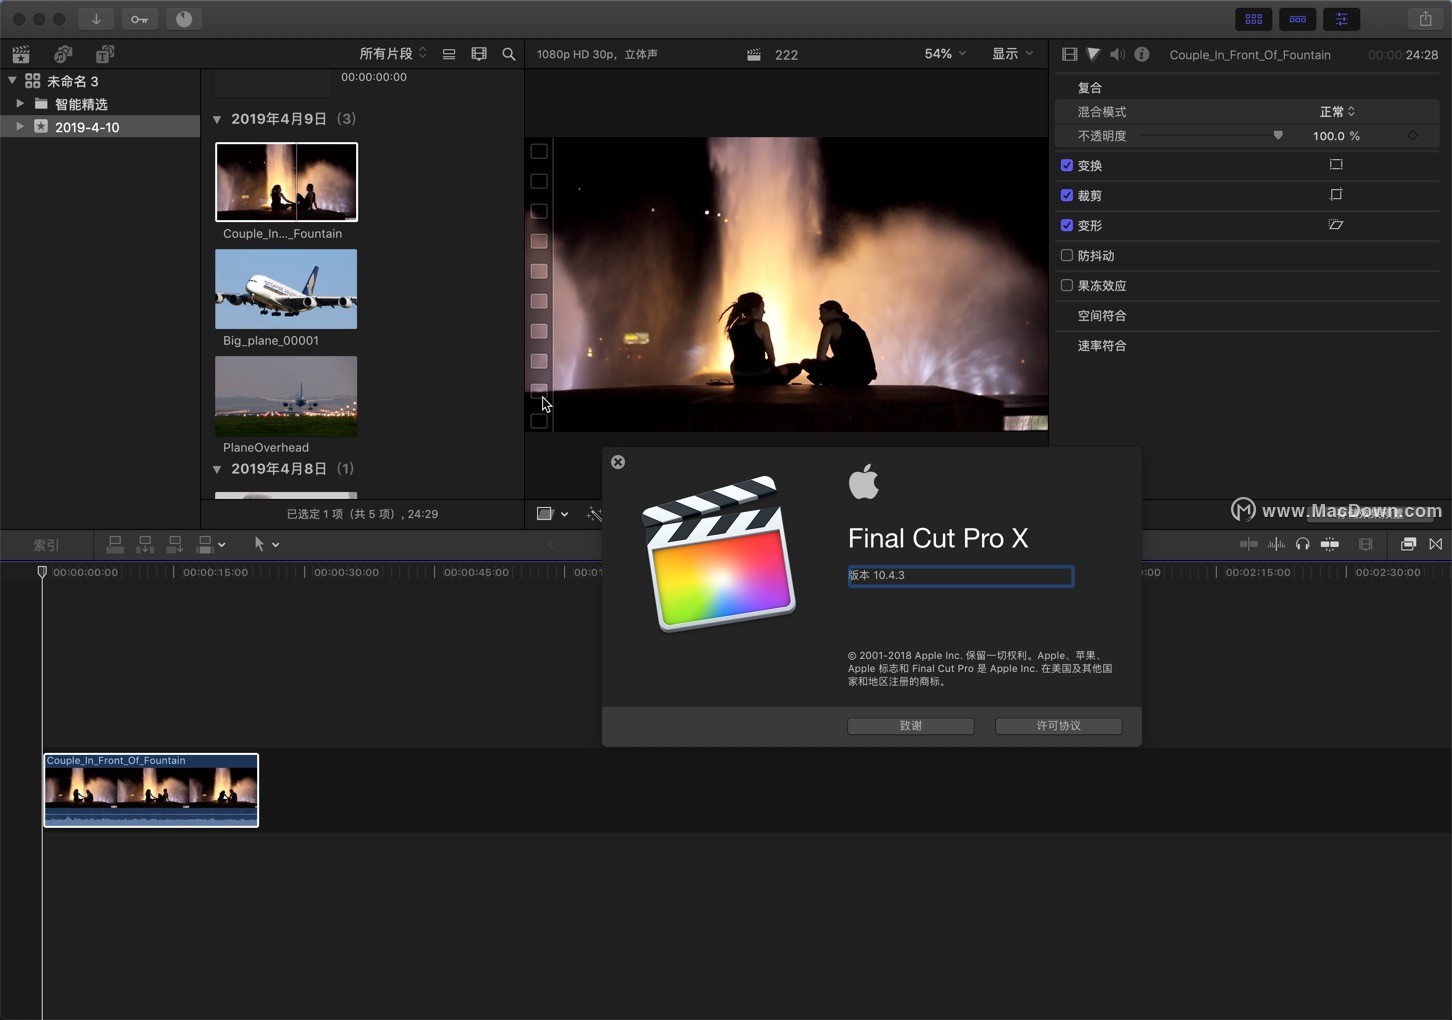Select the color inspector triangle tab
The width and height of the screenshot is (1452, 1020).
point(1094,54)
